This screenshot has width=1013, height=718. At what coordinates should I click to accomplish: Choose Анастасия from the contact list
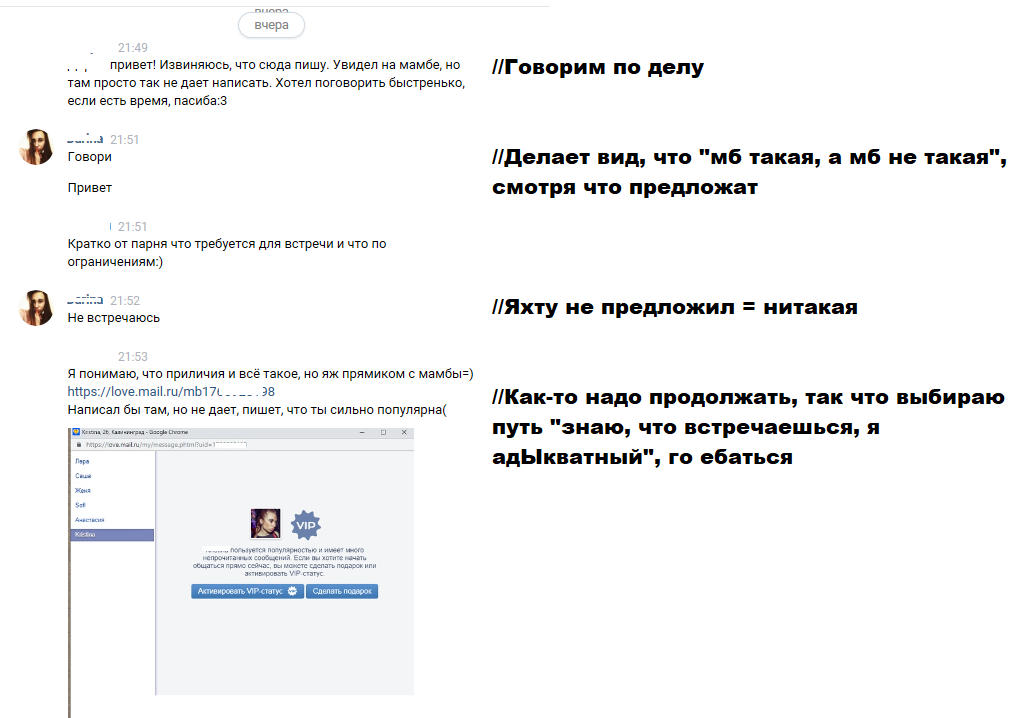pyautogui.click(x=90, y=521)
